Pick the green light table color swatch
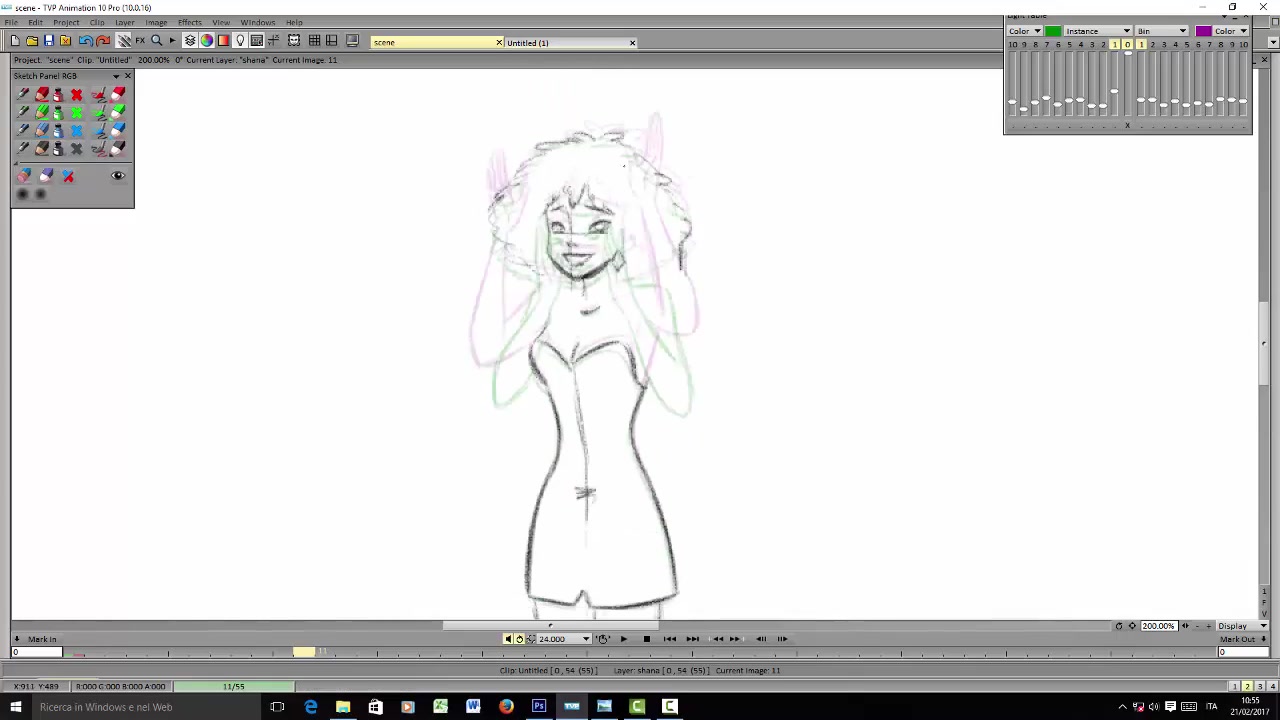 1053,31
